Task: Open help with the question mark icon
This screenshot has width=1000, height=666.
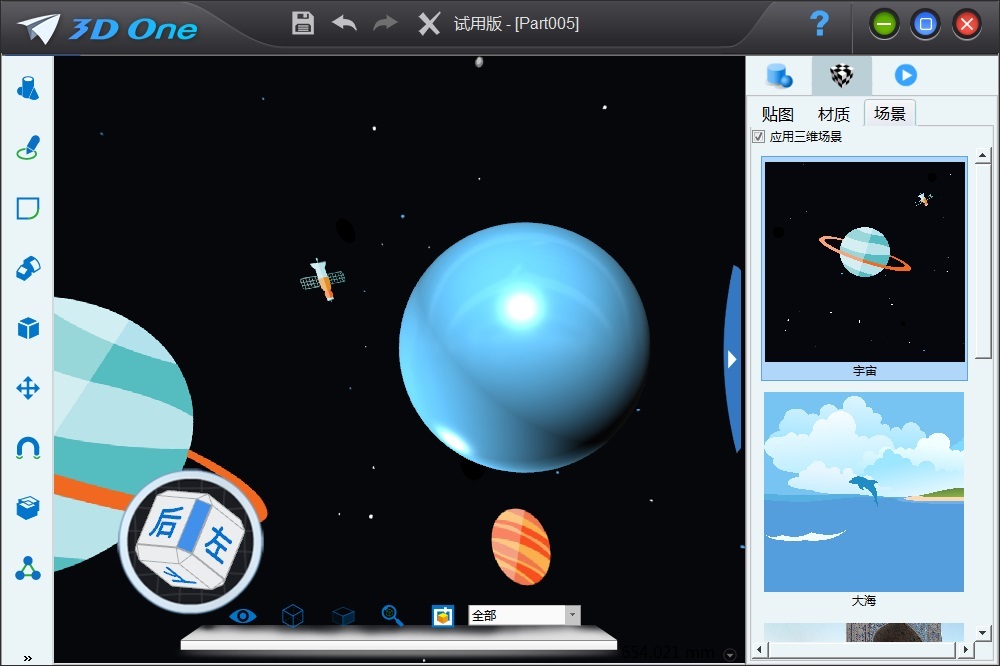Action: click(819, 24)
